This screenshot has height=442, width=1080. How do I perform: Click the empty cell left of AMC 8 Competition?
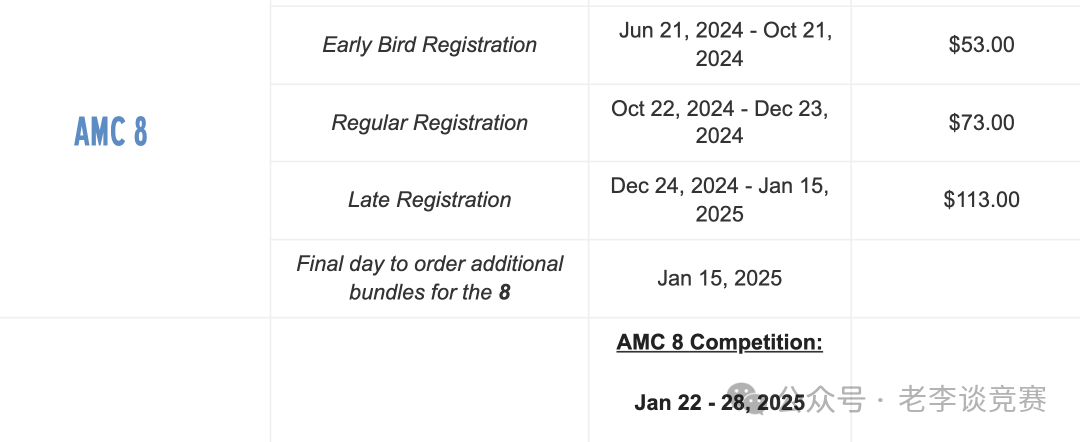pos(429,380)
